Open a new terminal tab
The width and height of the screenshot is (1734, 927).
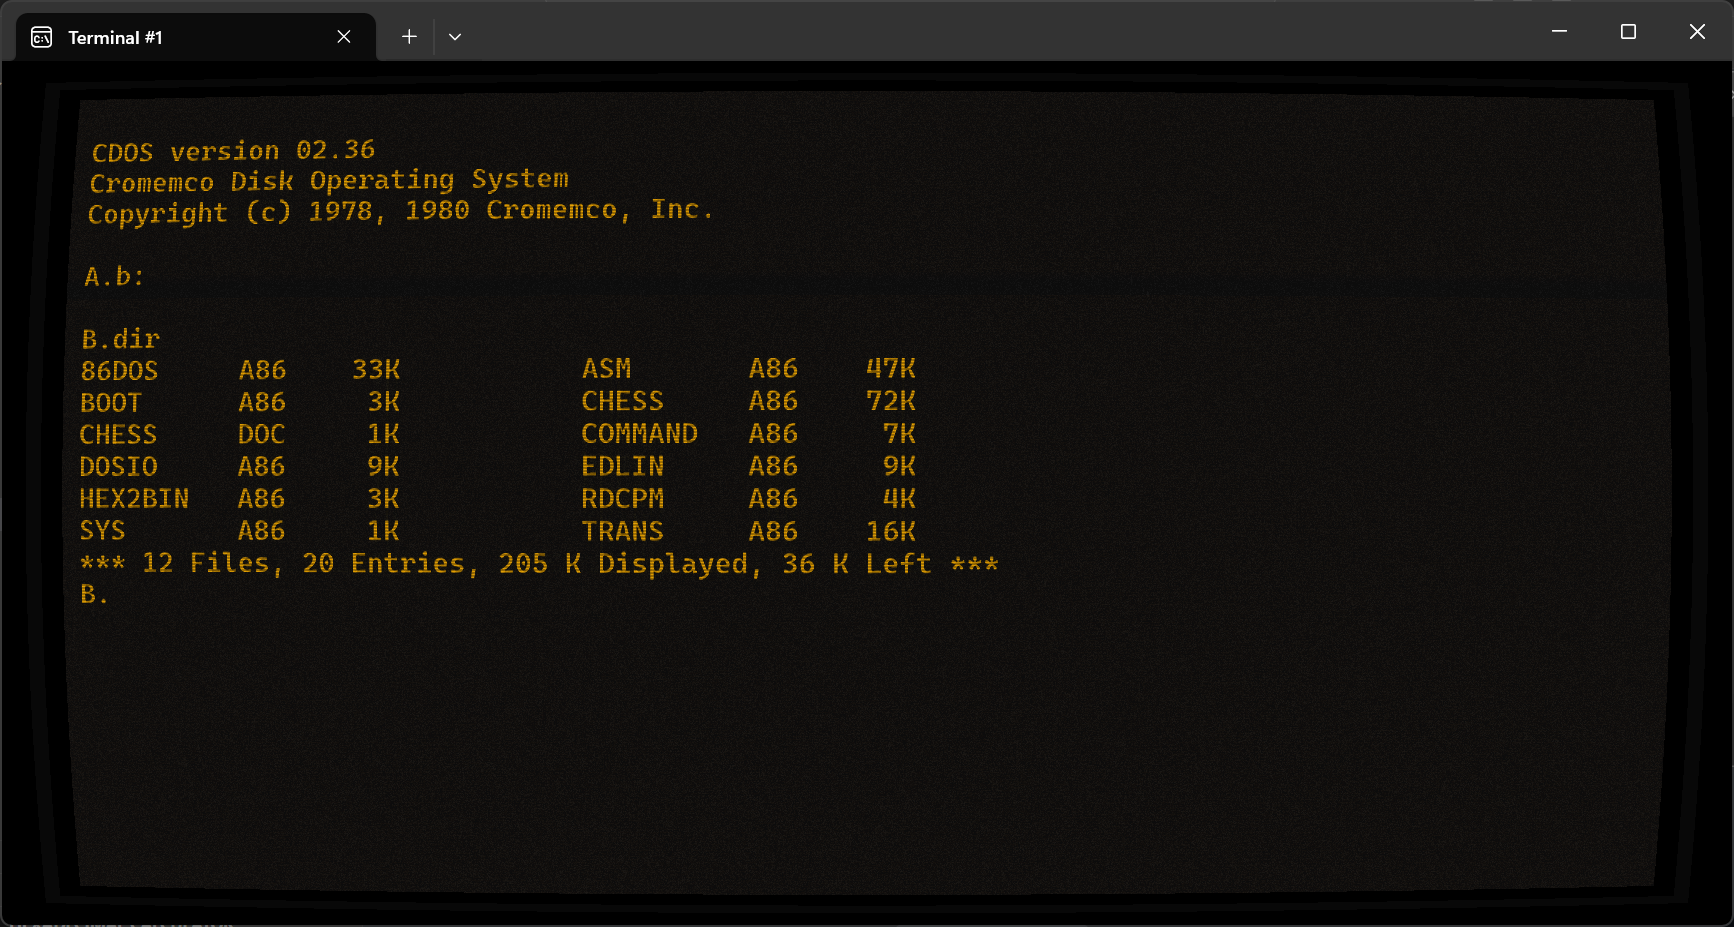(x=409, y=37)
